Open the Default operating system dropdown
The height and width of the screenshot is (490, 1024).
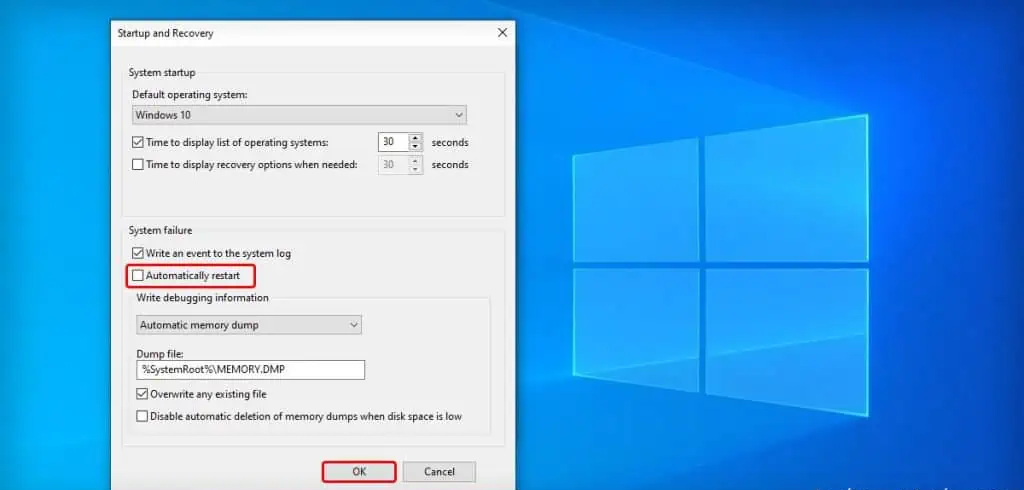click(x=299, y=115)
